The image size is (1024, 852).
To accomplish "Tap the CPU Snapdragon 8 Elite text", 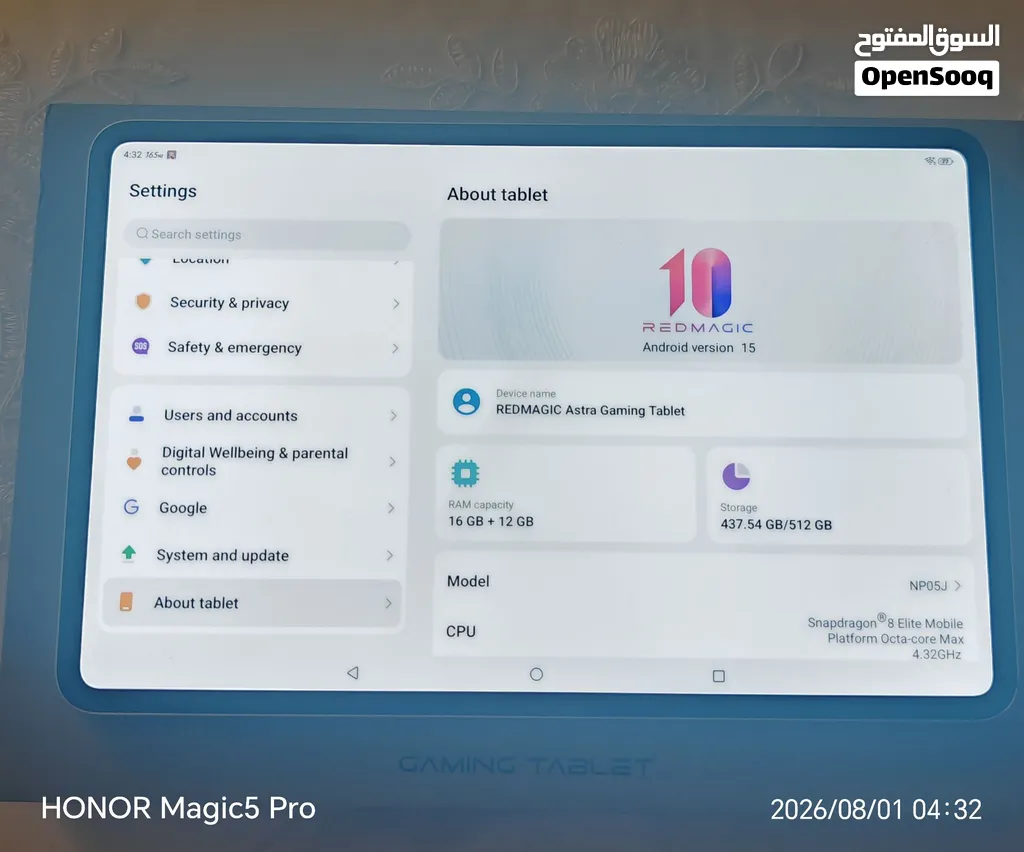I will 885,638.
